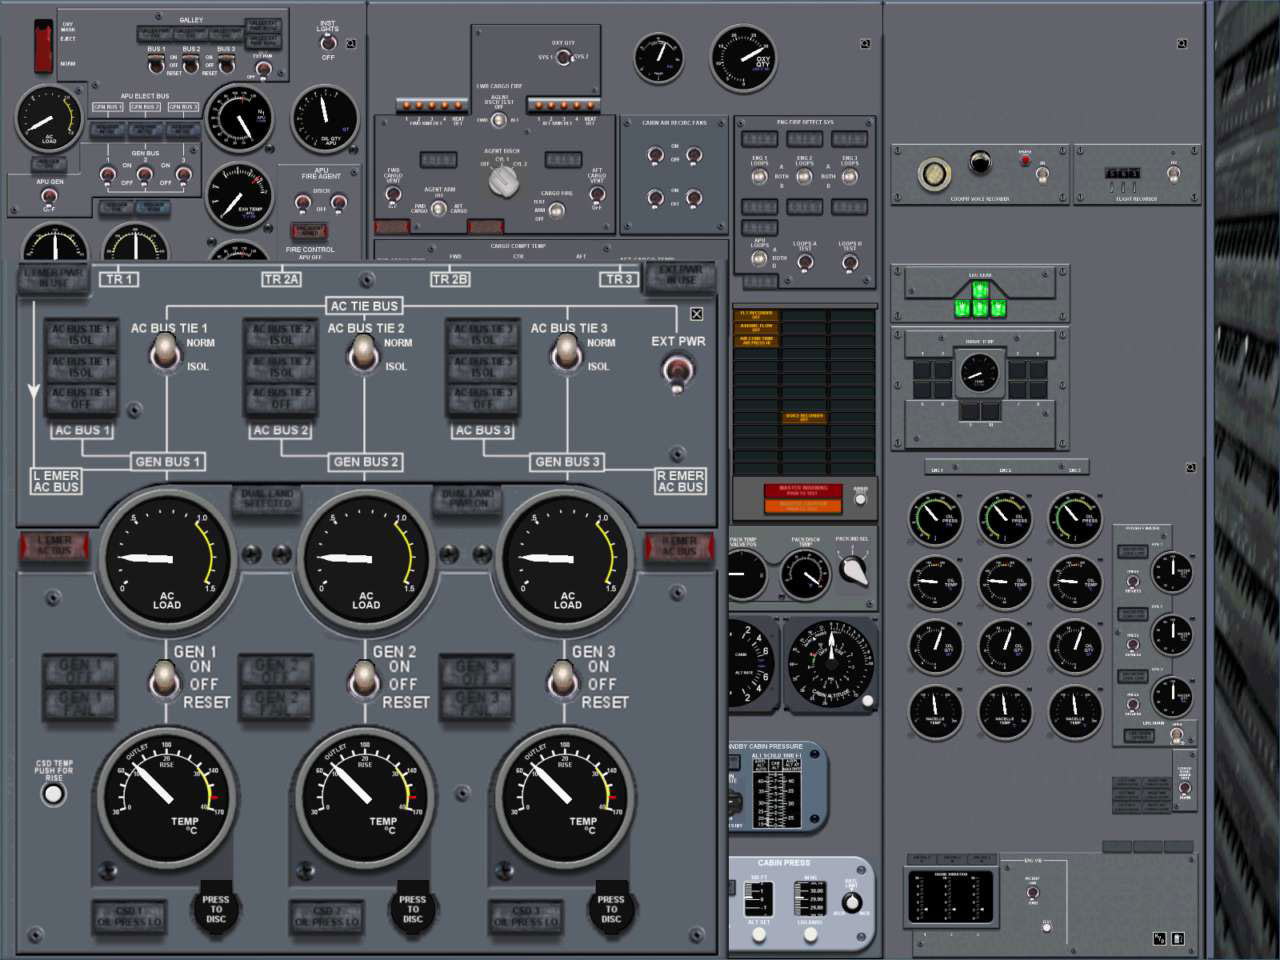This screenshot has height=960, width=1280.
Task: Toggle the FWD CARGO VENT switch
Action: click(394, 194)
